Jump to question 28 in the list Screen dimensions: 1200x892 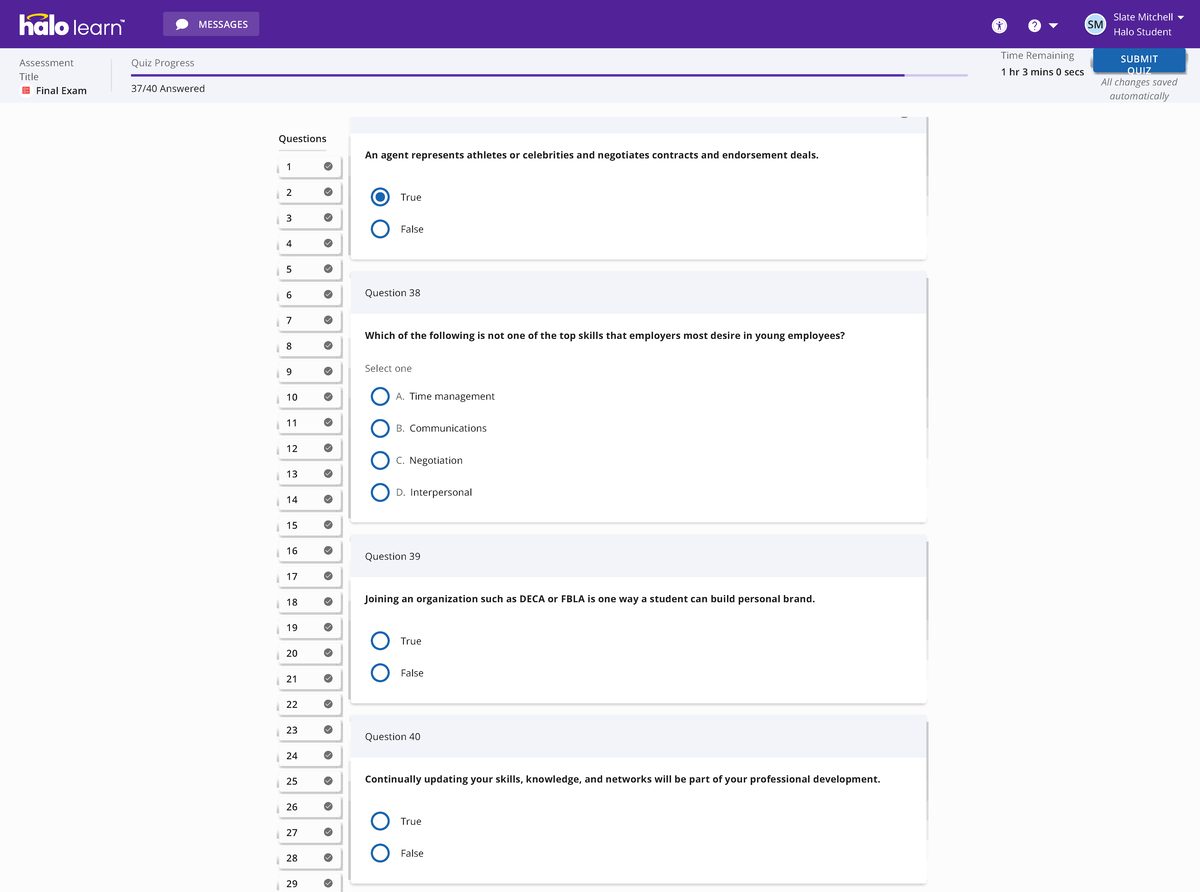click(310, 858)
